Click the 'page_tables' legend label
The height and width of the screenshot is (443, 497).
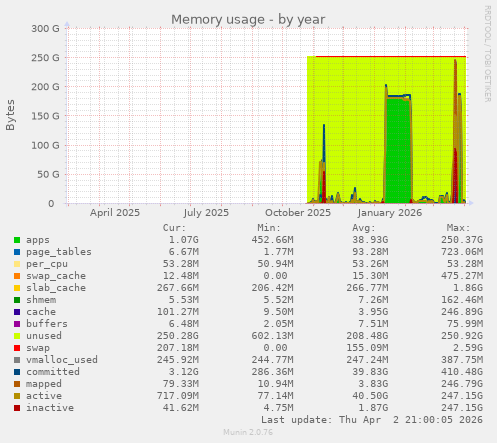pyautogui.click(x=59, y=252)
